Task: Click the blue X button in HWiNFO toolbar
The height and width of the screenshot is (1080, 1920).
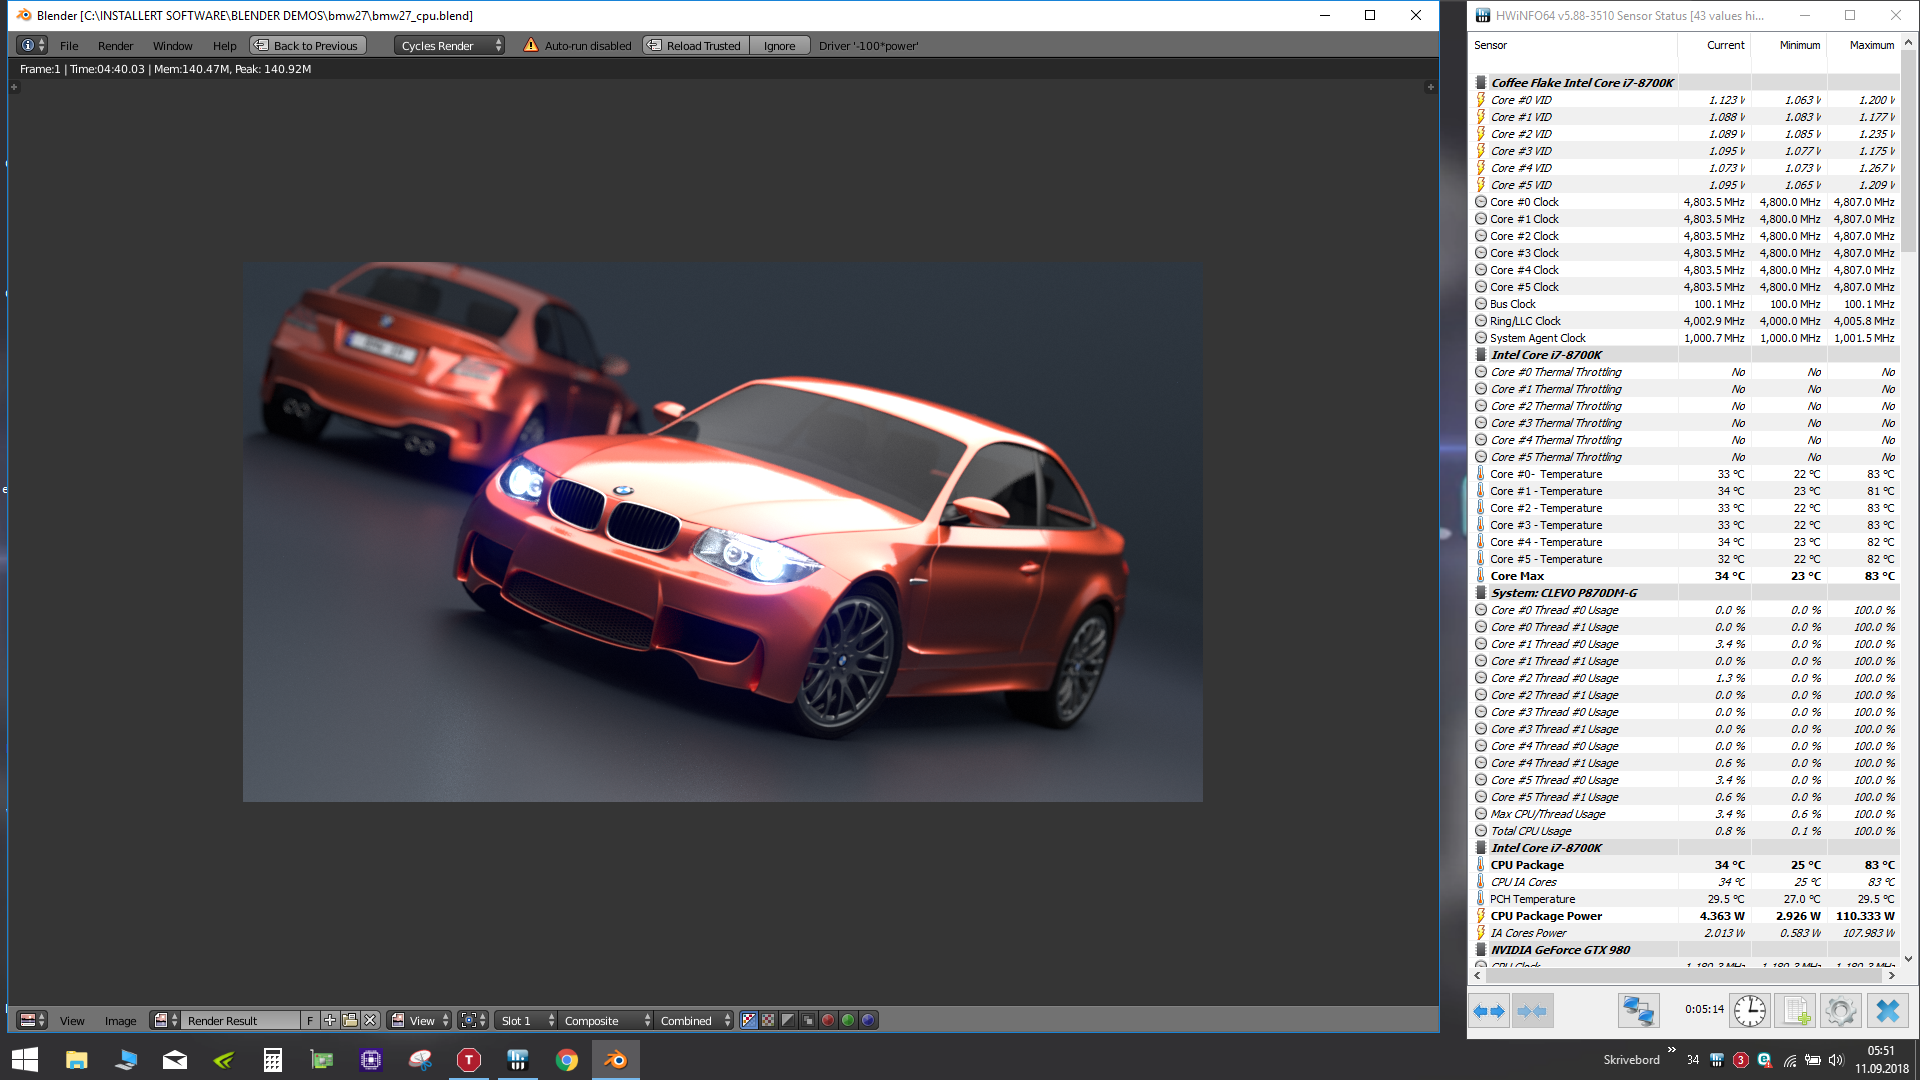Action: click(1887, 1011)
